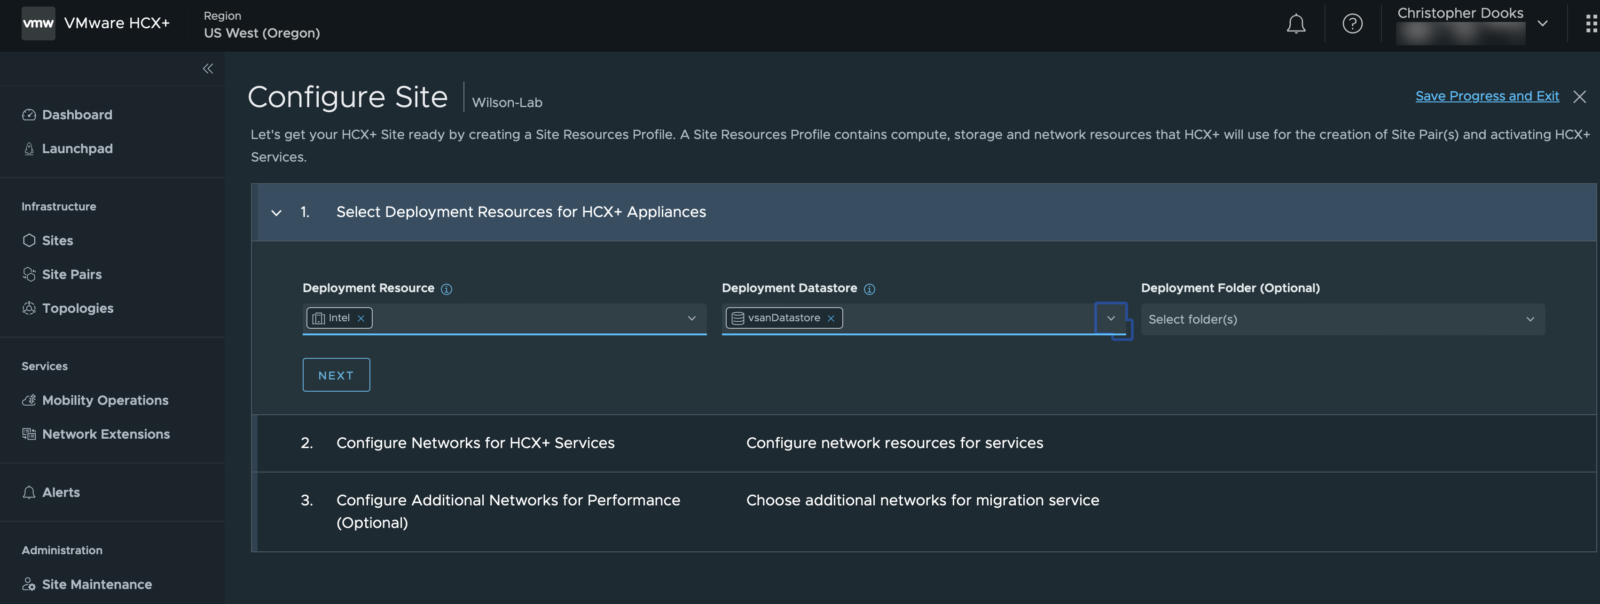This screenshot has width=1600, height=604.
Task: Click the cluster icon in Intel tag
Action: pos(319,318)
